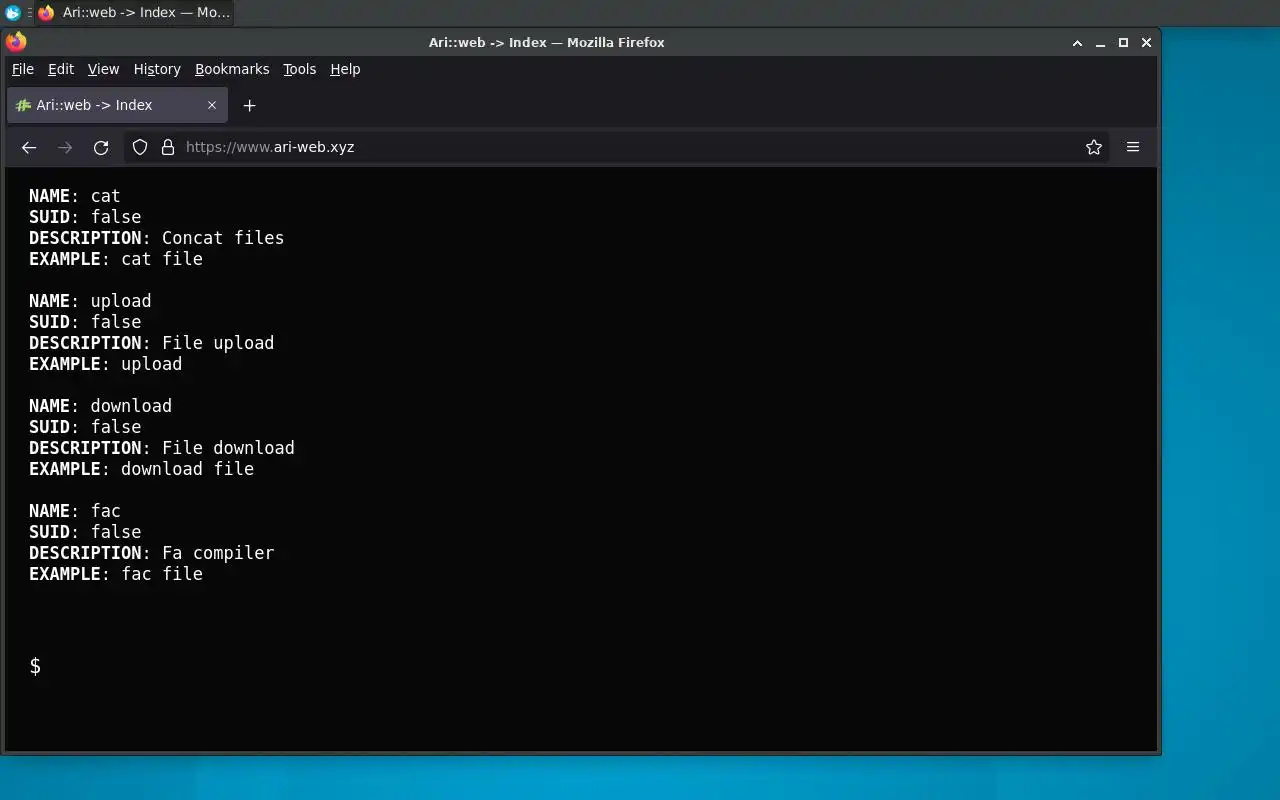Viewport: 1280px width, 800px height.
Task: Click 'EXAMPLE: download file' text
Action: click(x=141, y=469)
